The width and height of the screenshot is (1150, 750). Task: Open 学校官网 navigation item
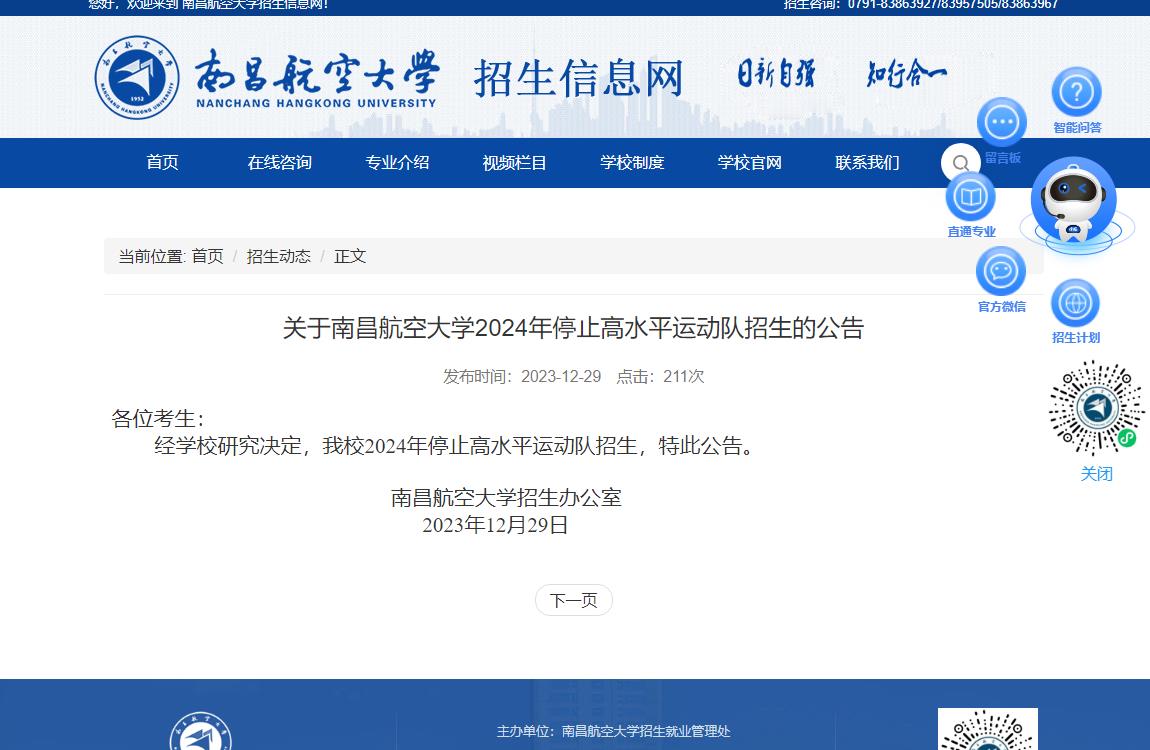(x=749, y=162)
